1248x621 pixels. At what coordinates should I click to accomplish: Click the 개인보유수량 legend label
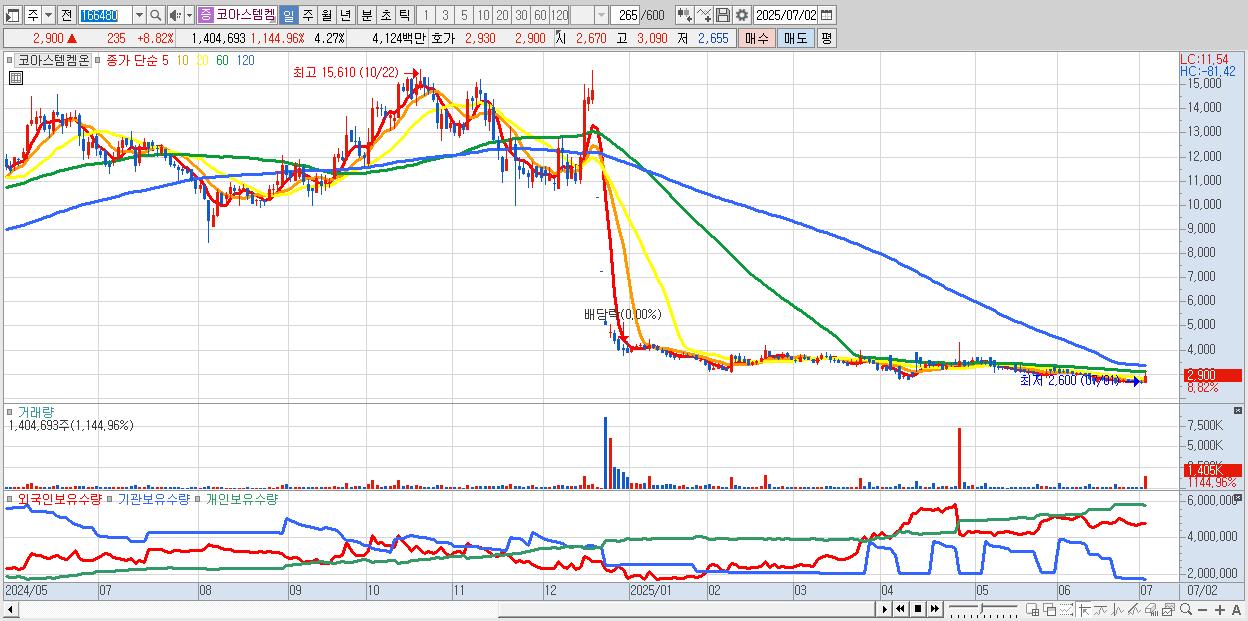tap(241, 498)
